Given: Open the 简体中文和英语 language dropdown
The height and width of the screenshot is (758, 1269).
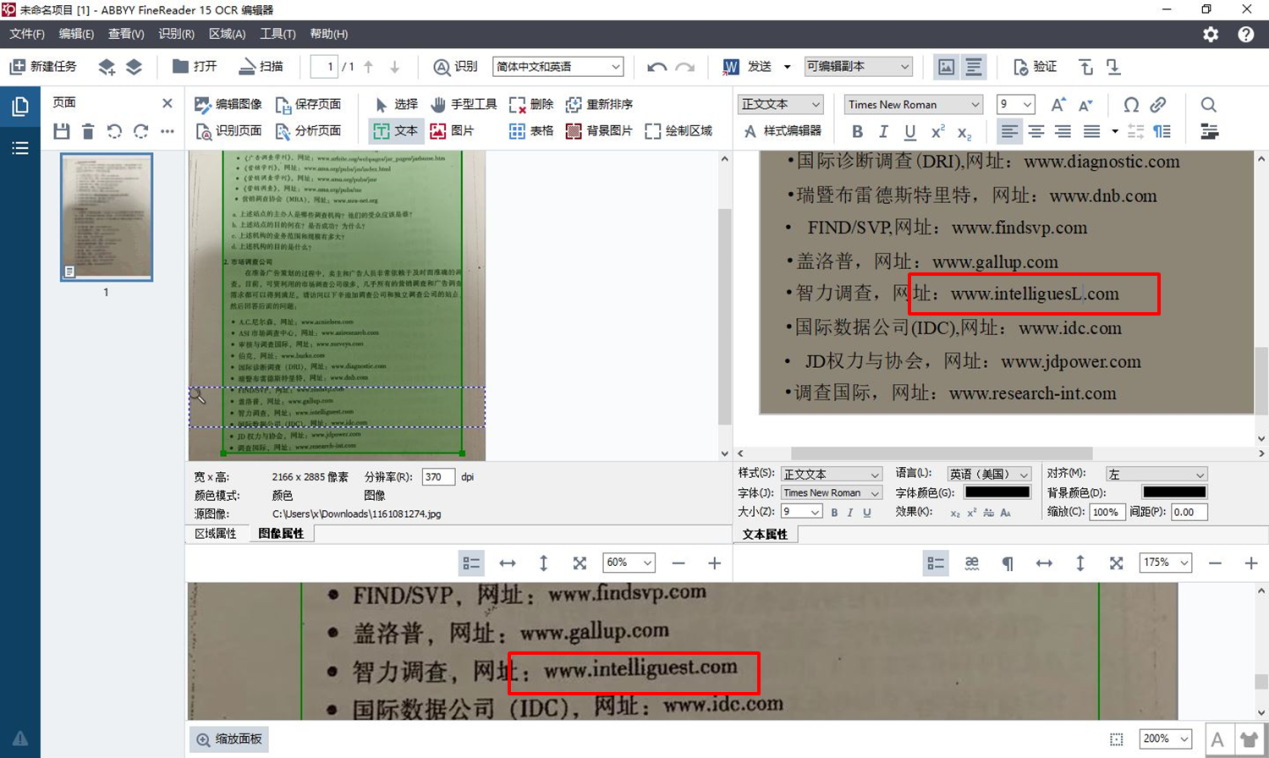Looking at the screenshot, I should [558, 67].
